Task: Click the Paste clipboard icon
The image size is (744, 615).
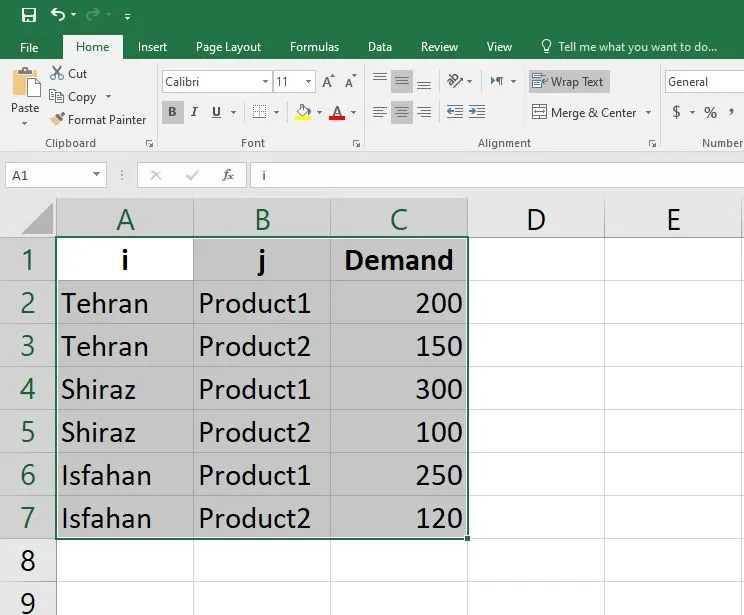Action: coord(25,91)
